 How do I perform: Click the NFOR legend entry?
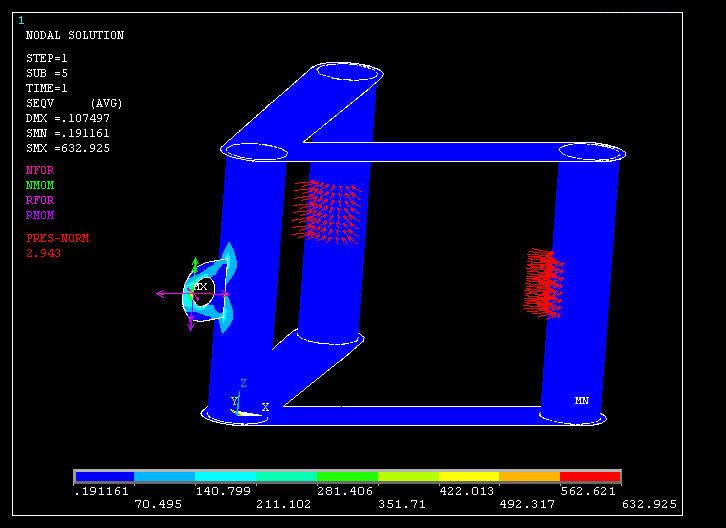click(x=40, y=170)
